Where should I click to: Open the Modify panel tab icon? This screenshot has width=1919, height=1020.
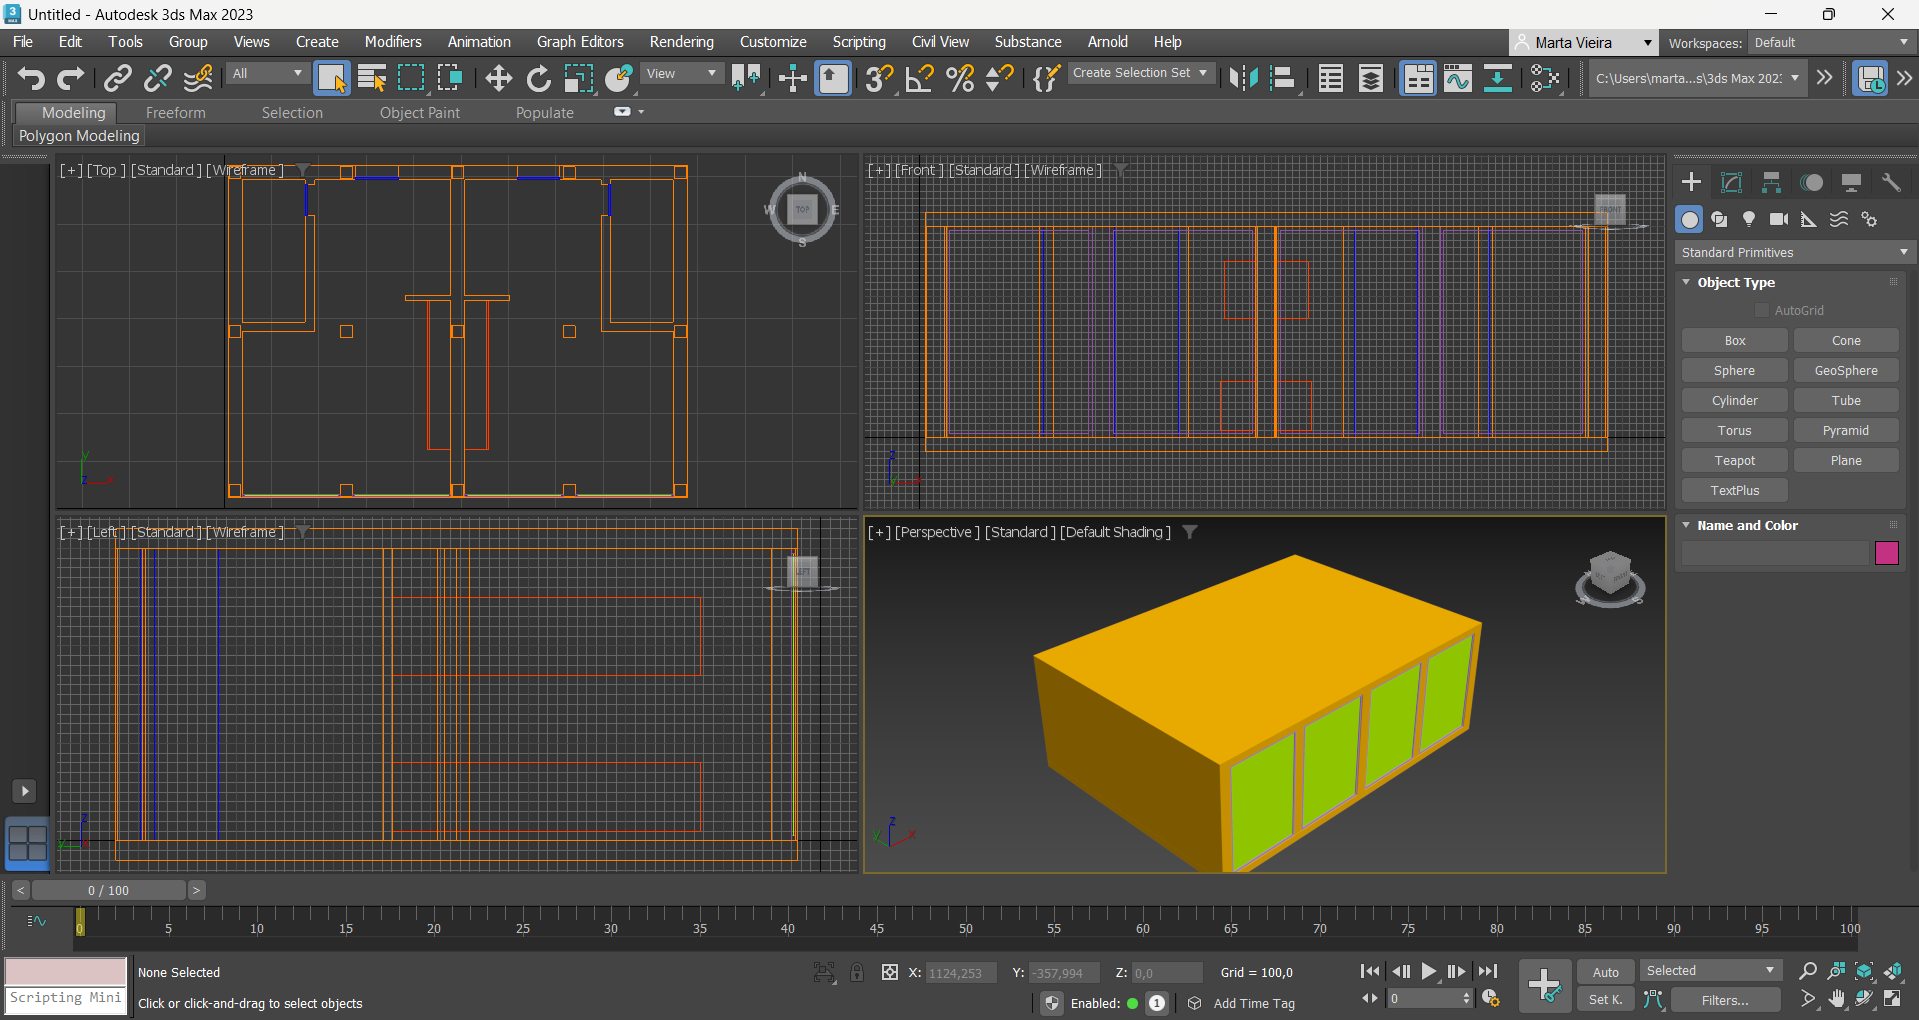point(1731,182)
